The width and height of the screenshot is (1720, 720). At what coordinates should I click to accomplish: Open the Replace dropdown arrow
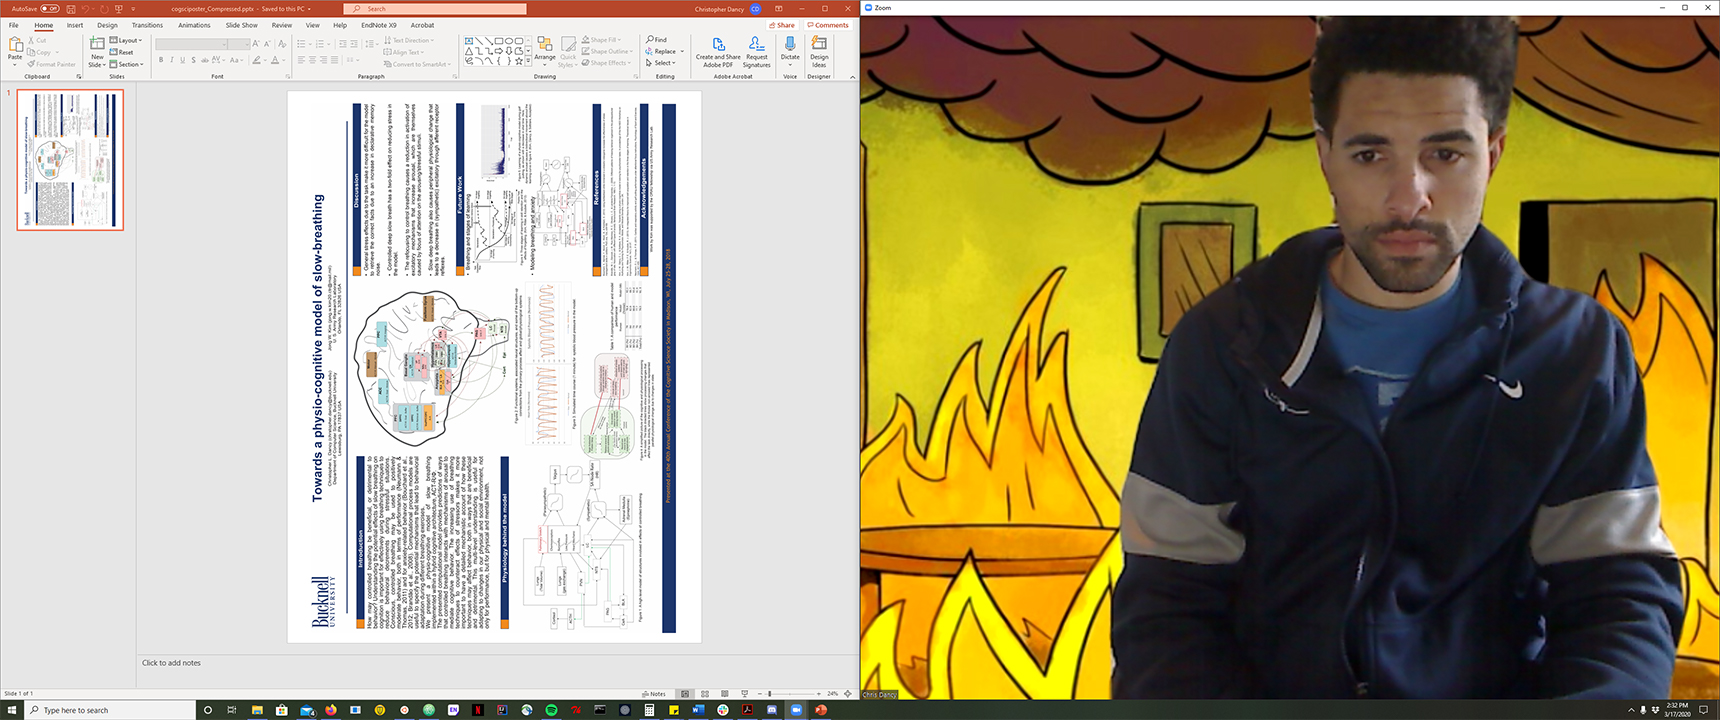point(683,52)
